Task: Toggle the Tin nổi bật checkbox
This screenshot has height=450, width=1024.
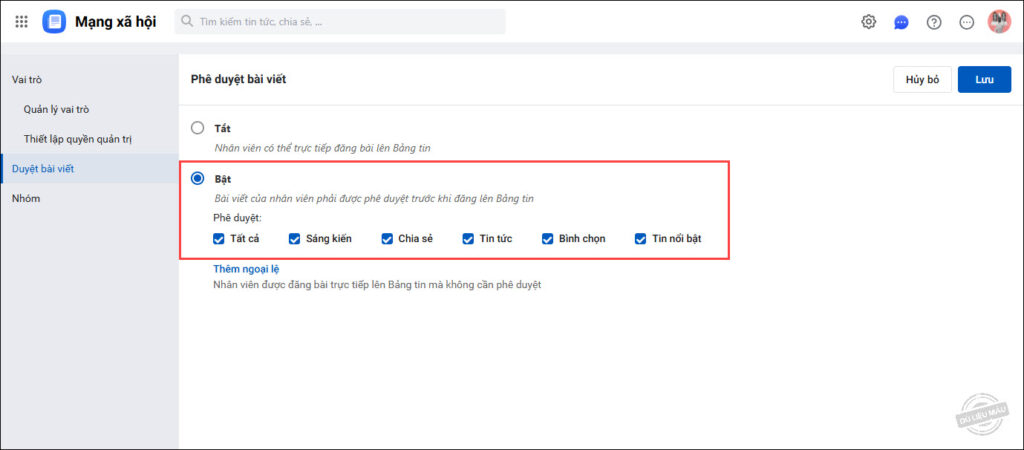Action: click(641, 239)
